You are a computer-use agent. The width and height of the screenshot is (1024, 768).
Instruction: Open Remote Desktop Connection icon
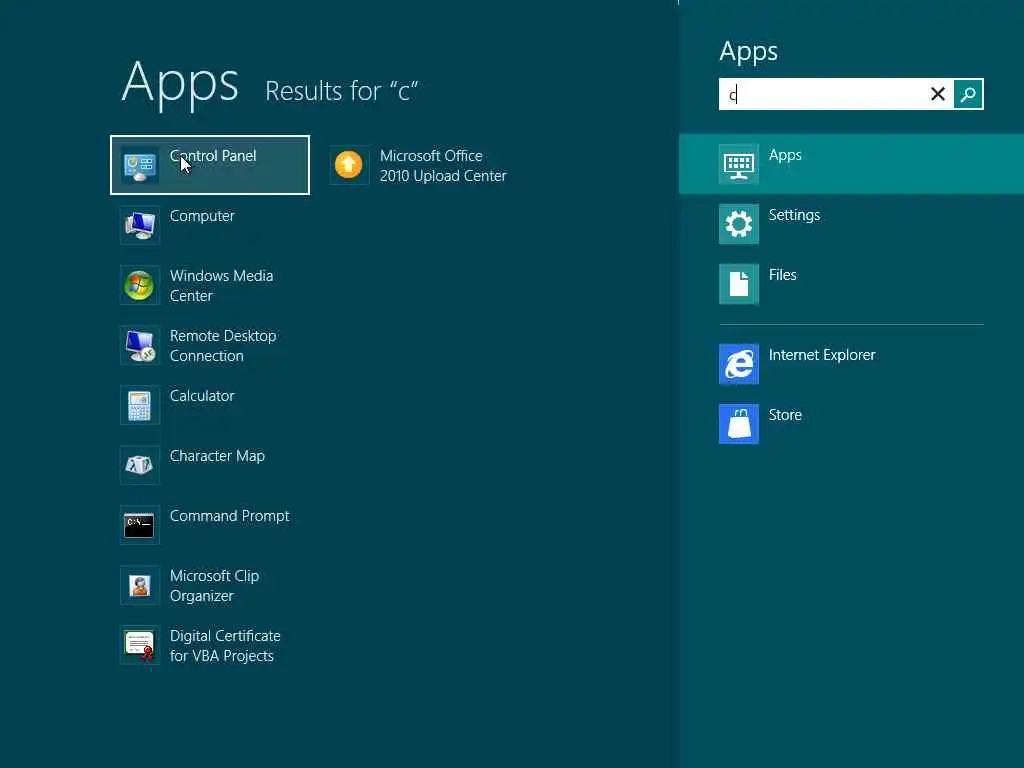tap(140, 346)
